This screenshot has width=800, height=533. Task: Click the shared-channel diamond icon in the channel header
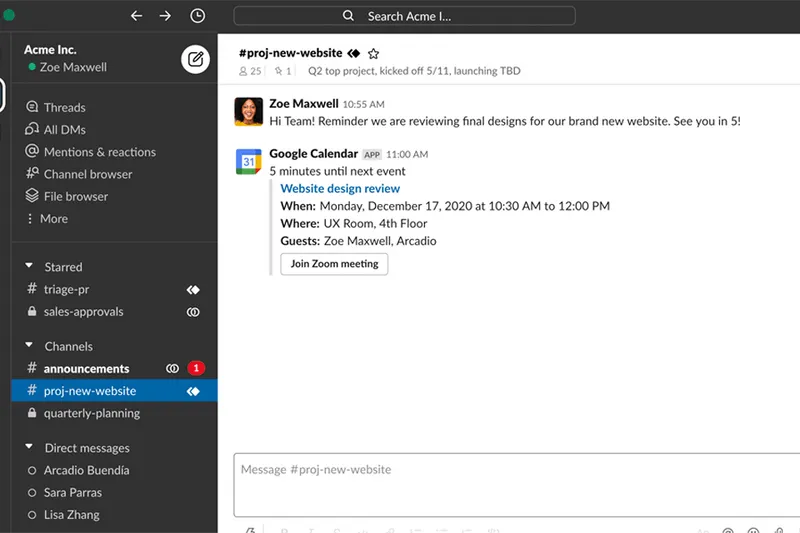click(x=354, y=53)
